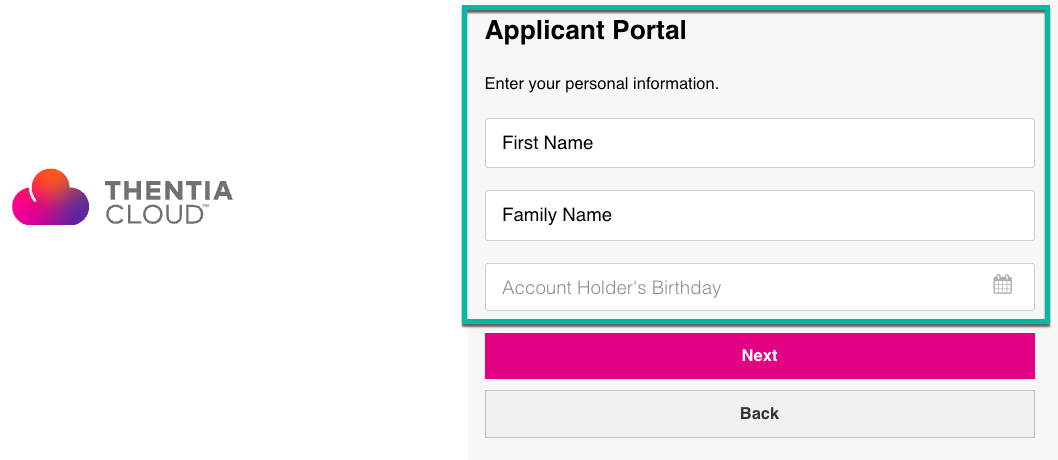This screenshot has width=1058, height=460.
Task: Click the pink Next button
Action: tap(760, 355)
